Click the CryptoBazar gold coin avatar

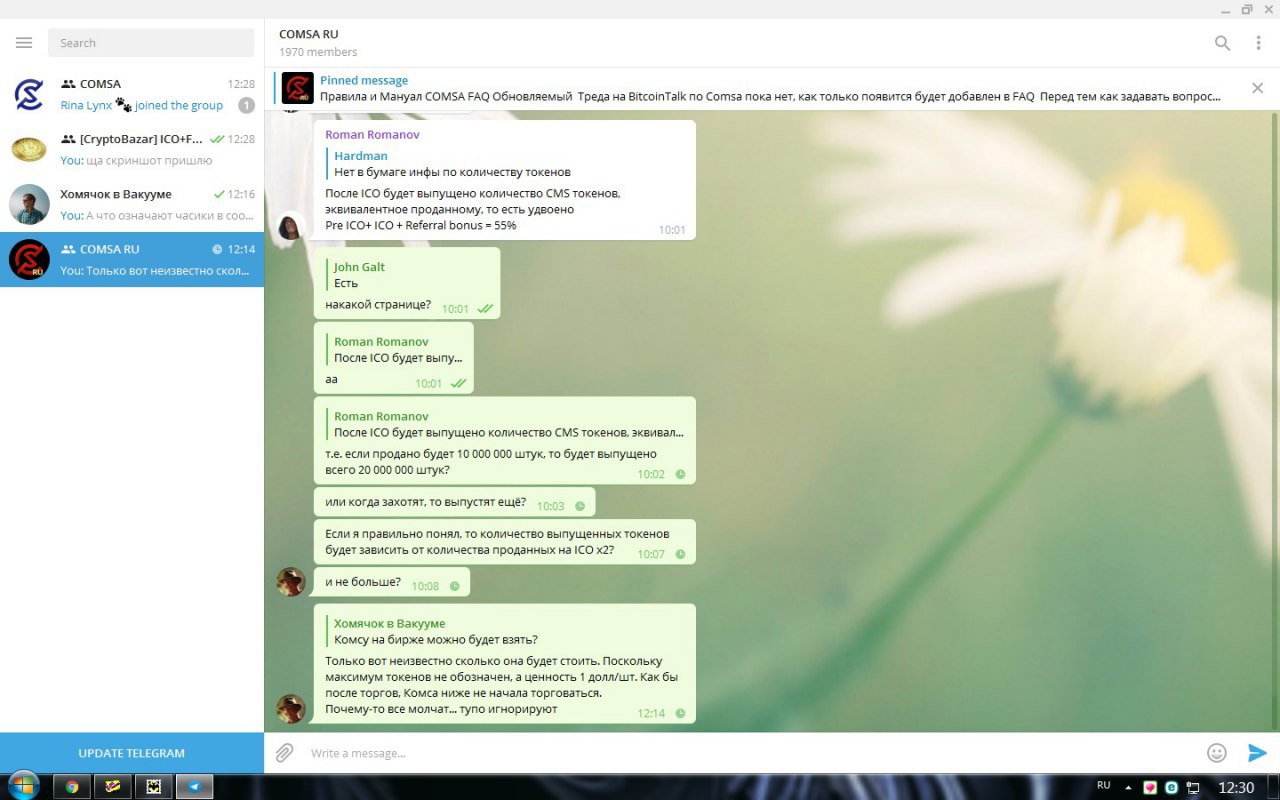tap(29, 150)
